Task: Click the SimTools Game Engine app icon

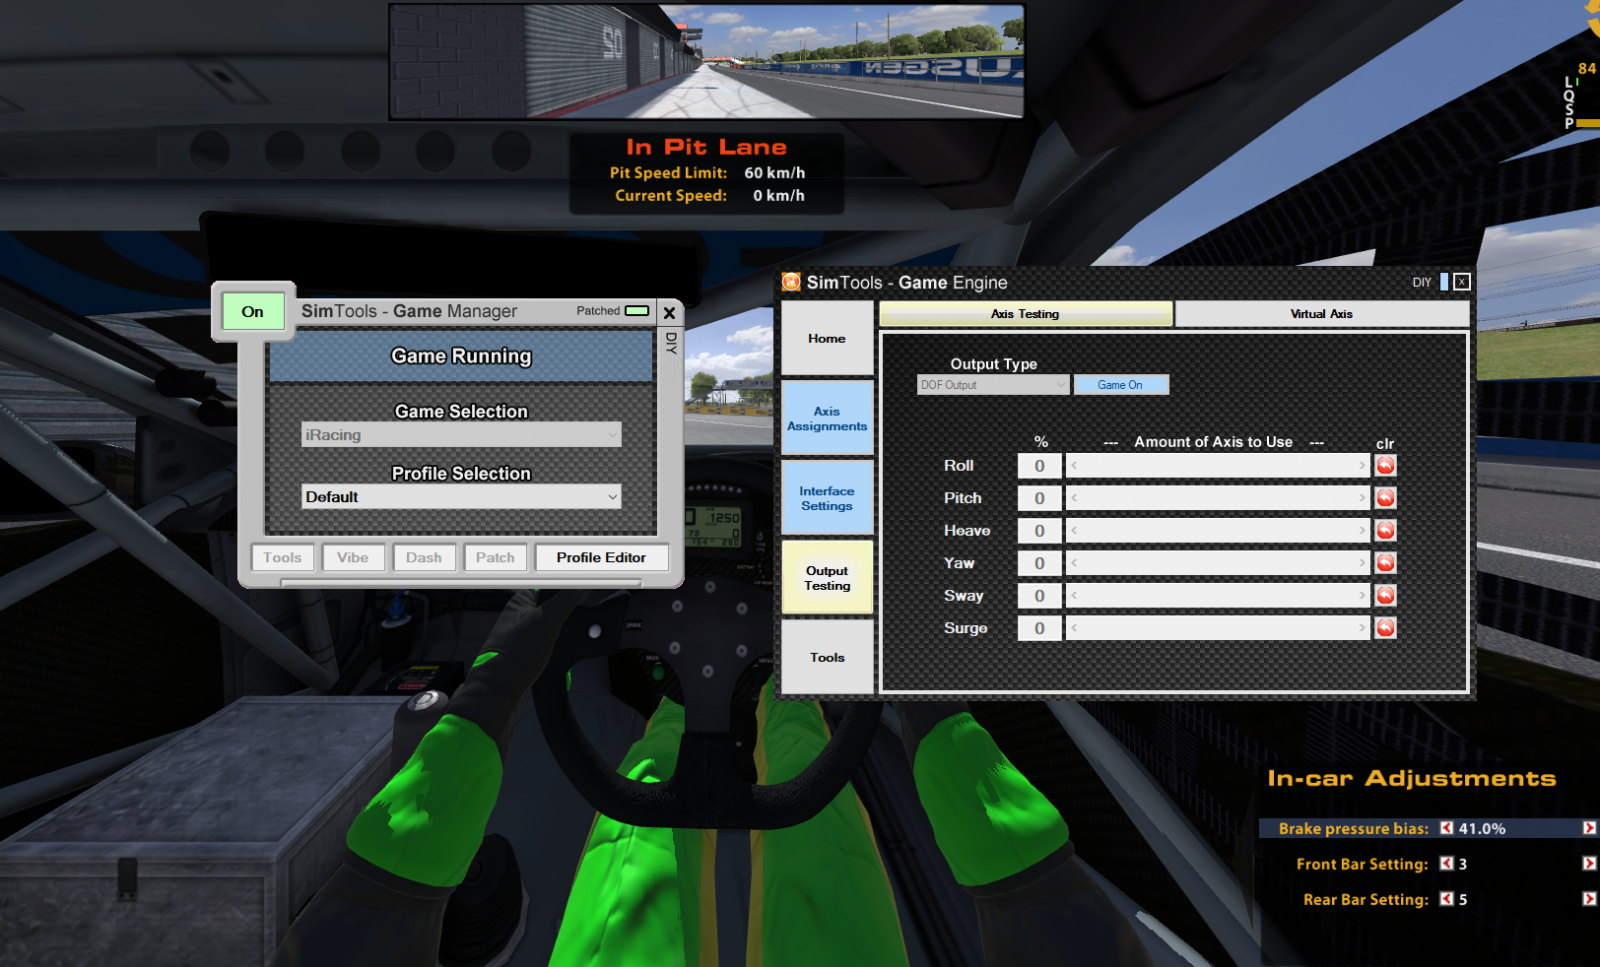Action: click(791, 282)
